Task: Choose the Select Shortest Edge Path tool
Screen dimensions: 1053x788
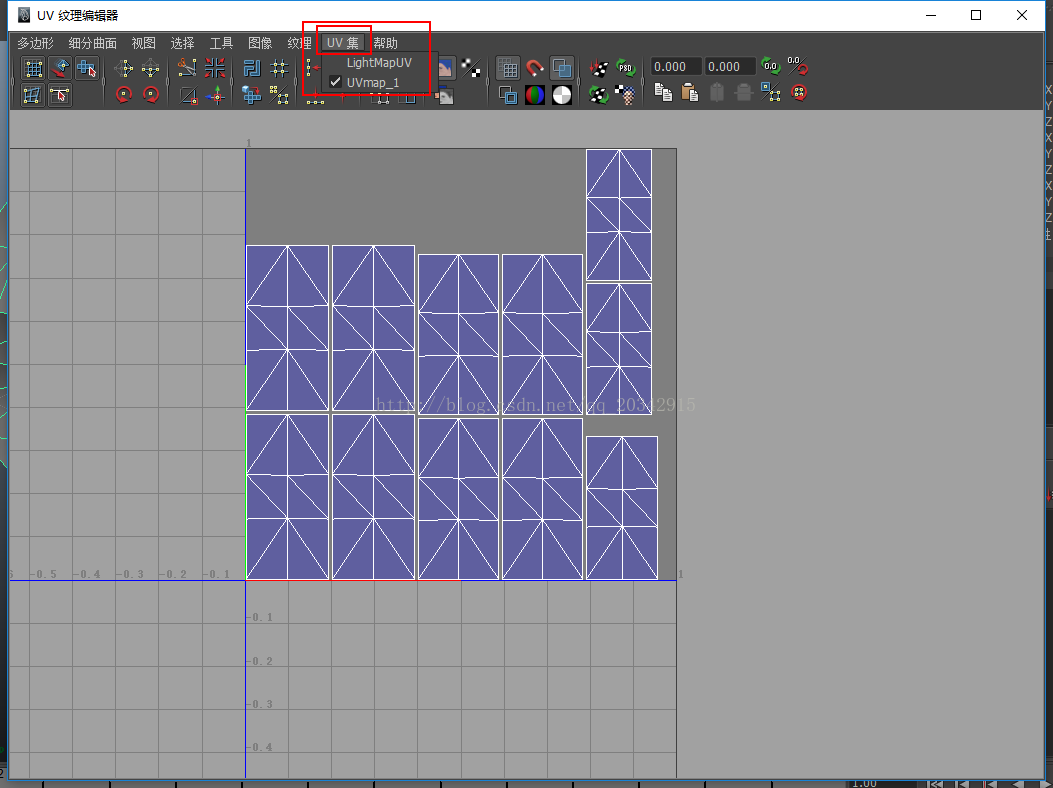Action: [x=87, y=68]
